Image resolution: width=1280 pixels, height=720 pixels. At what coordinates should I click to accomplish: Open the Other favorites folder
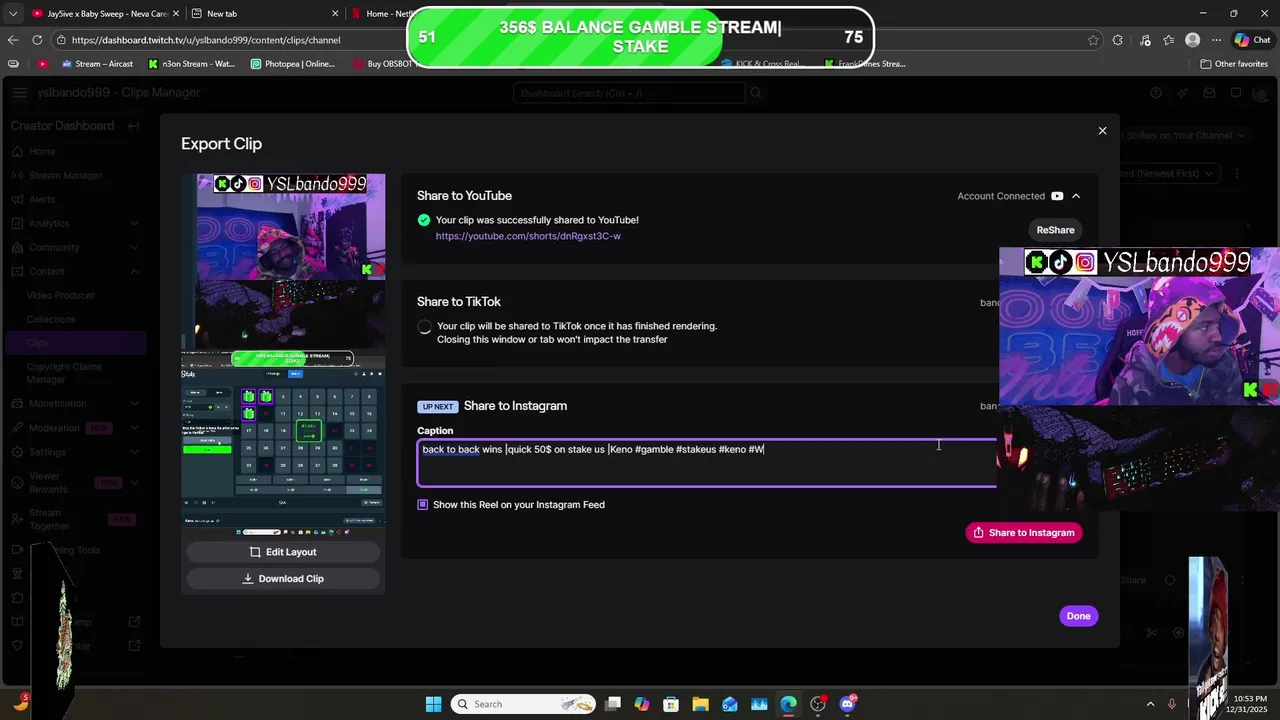click(x=1234, y=64)
